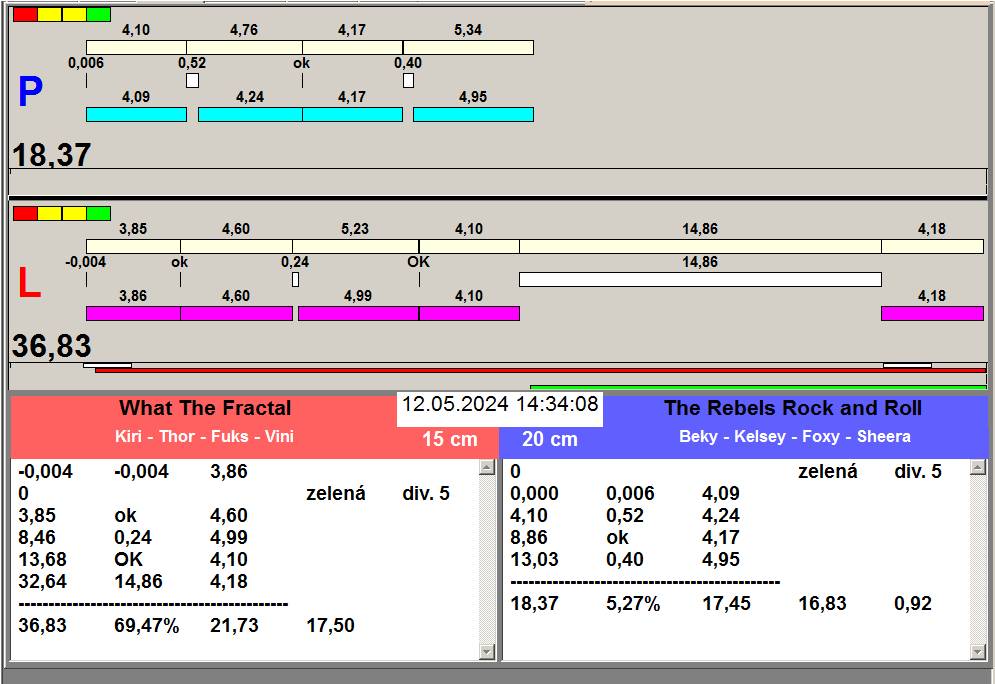Click the green light in lane L

(98, 214)
